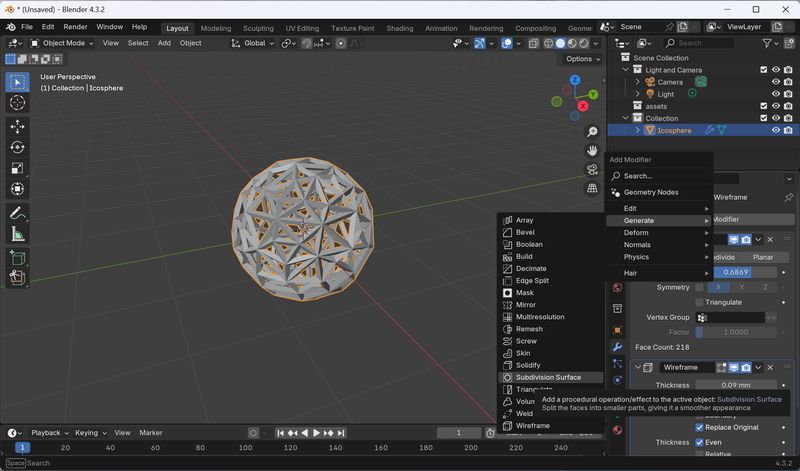This screenshot has width=800, height=471.
Task: Switch to solid viewport shading
Action: [x=560, y=43]
